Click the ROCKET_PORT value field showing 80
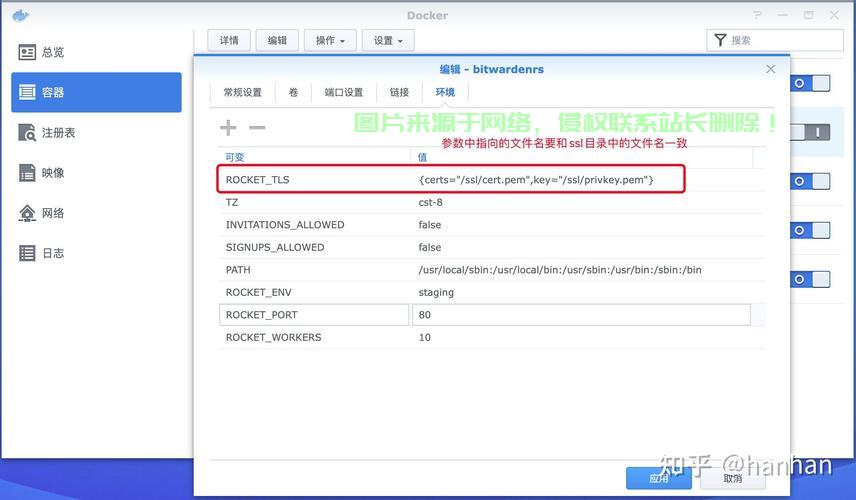 click(580, 315)
